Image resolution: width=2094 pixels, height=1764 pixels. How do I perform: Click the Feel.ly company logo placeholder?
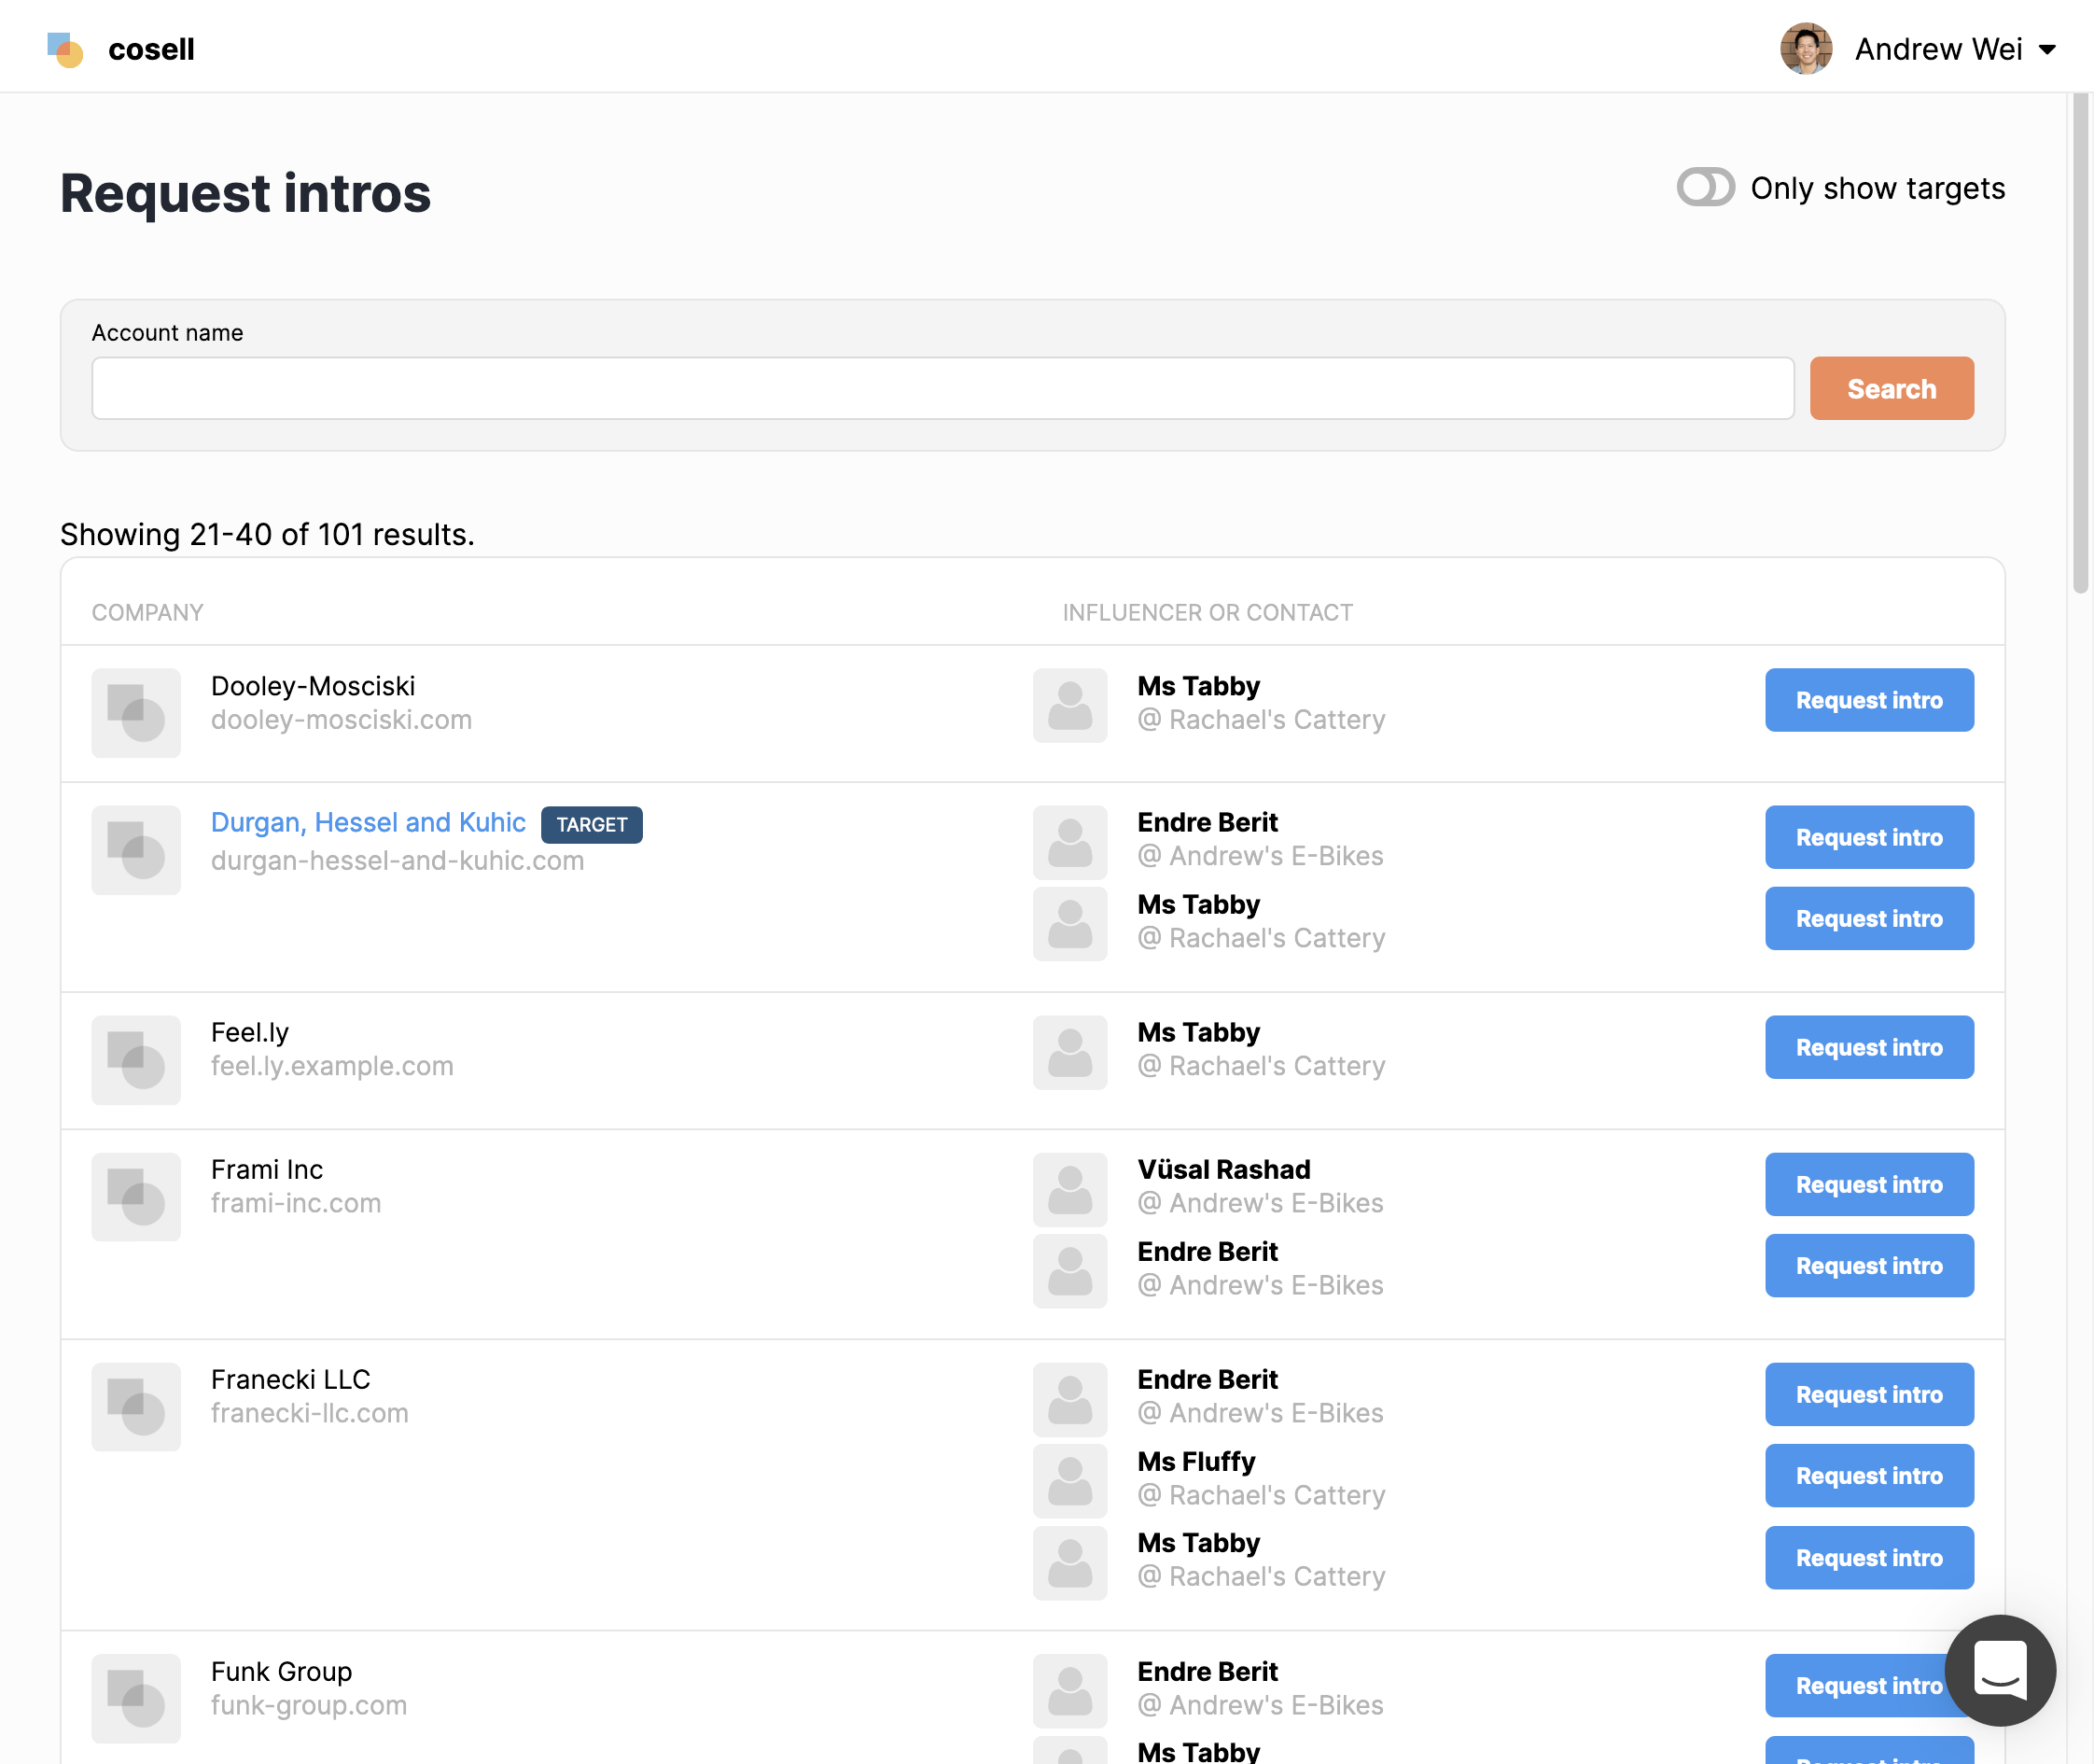136,1059
